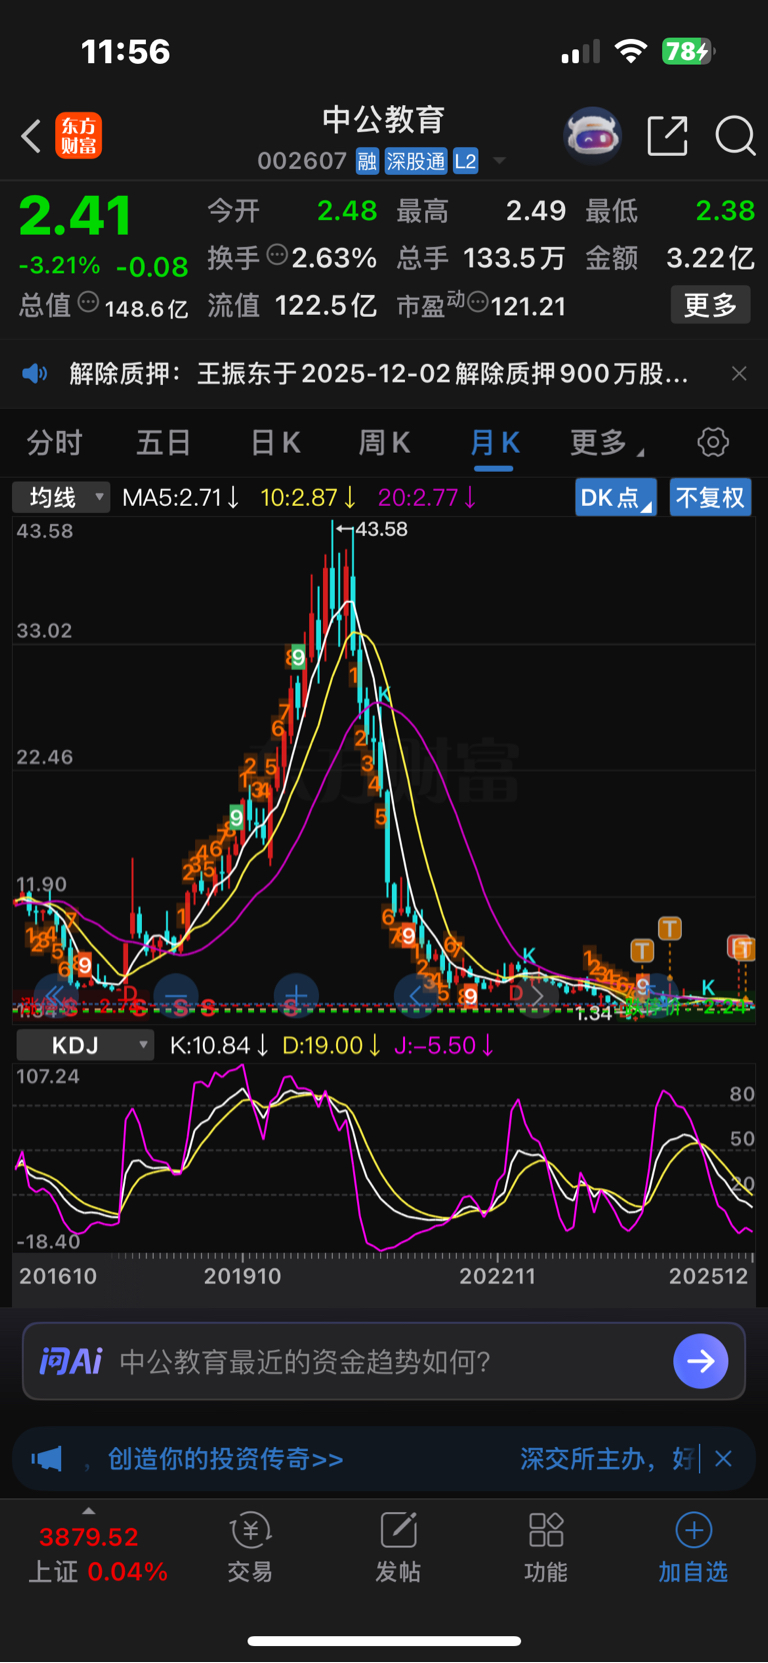The height and width of the screenshot is (1663, 768).
Task: Submit AI question with arrow button
Action: (700, 1361)
